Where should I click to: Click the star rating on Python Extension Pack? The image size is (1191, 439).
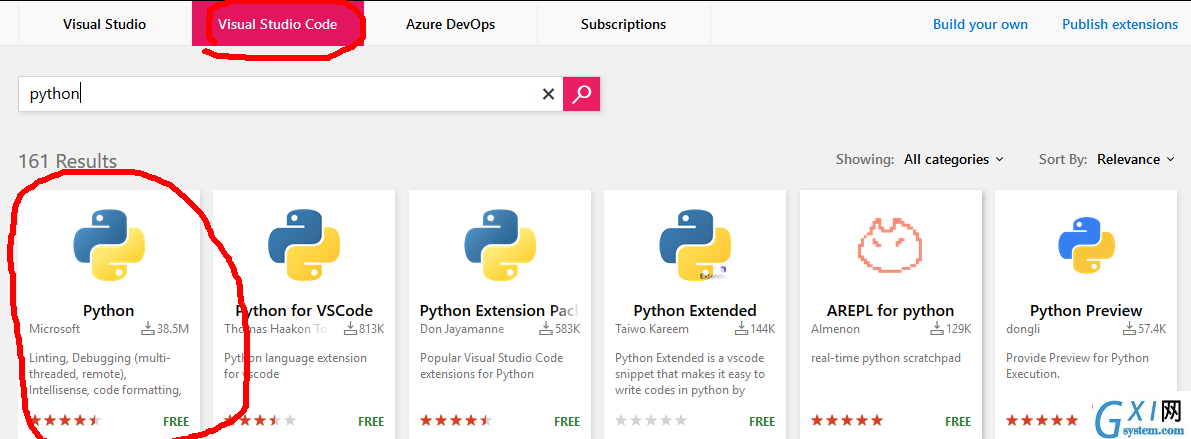pyautogui.click(x=456, y=420)
